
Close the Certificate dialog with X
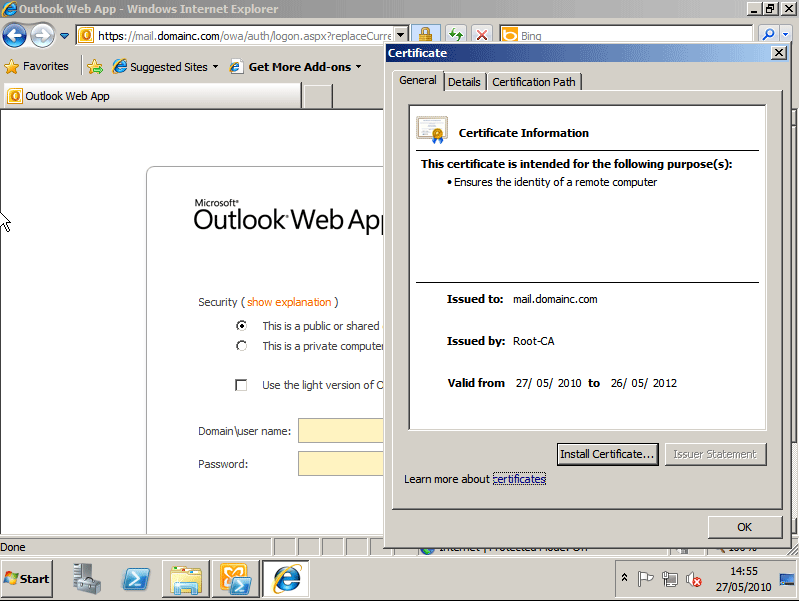pos(779,53)
